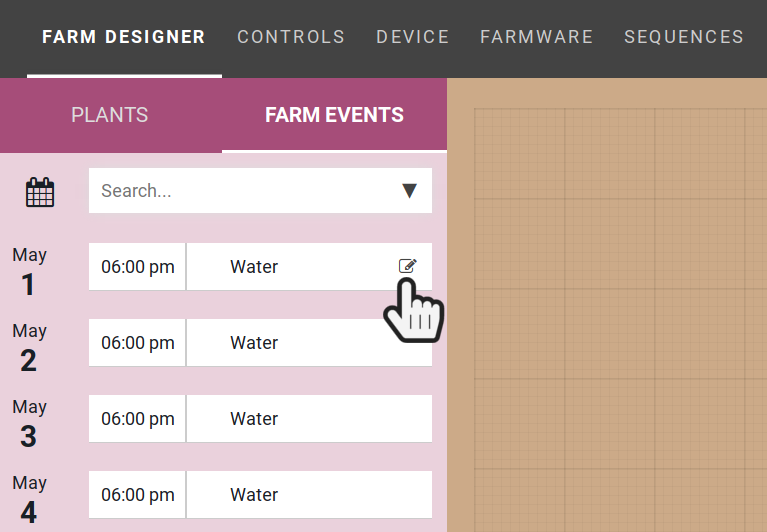
Task: Go to the Device page
Action: click(x=413, y=37)
